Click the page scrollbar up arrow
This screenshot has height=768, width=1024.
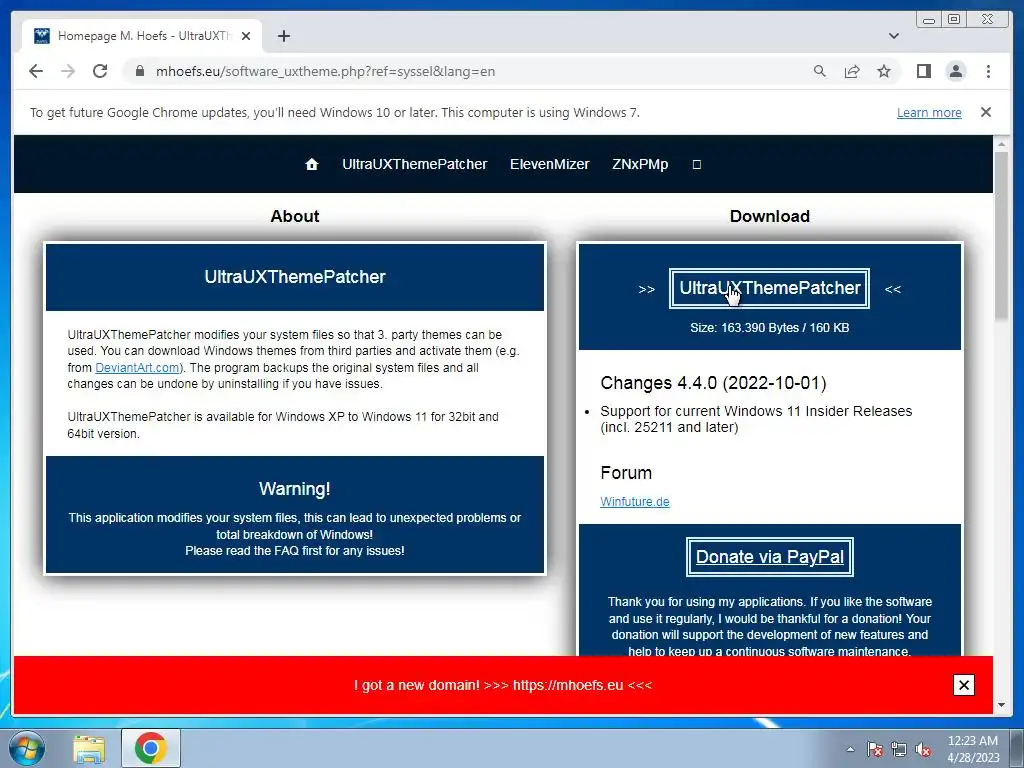click(x=1001, y=143)
